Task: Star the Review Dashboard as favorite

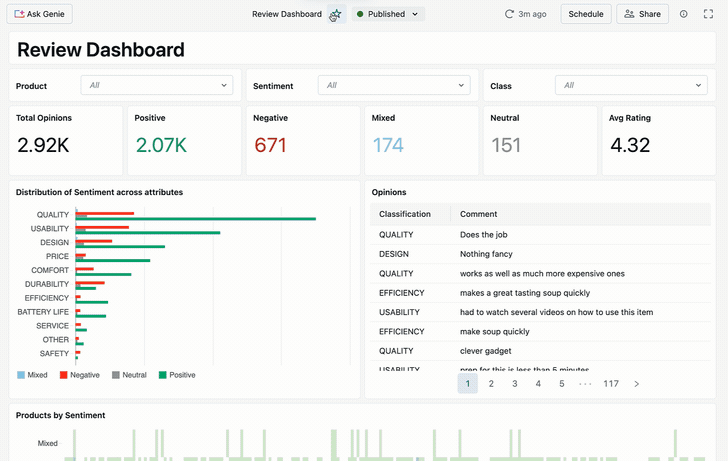Action: (x=336, y=14)
